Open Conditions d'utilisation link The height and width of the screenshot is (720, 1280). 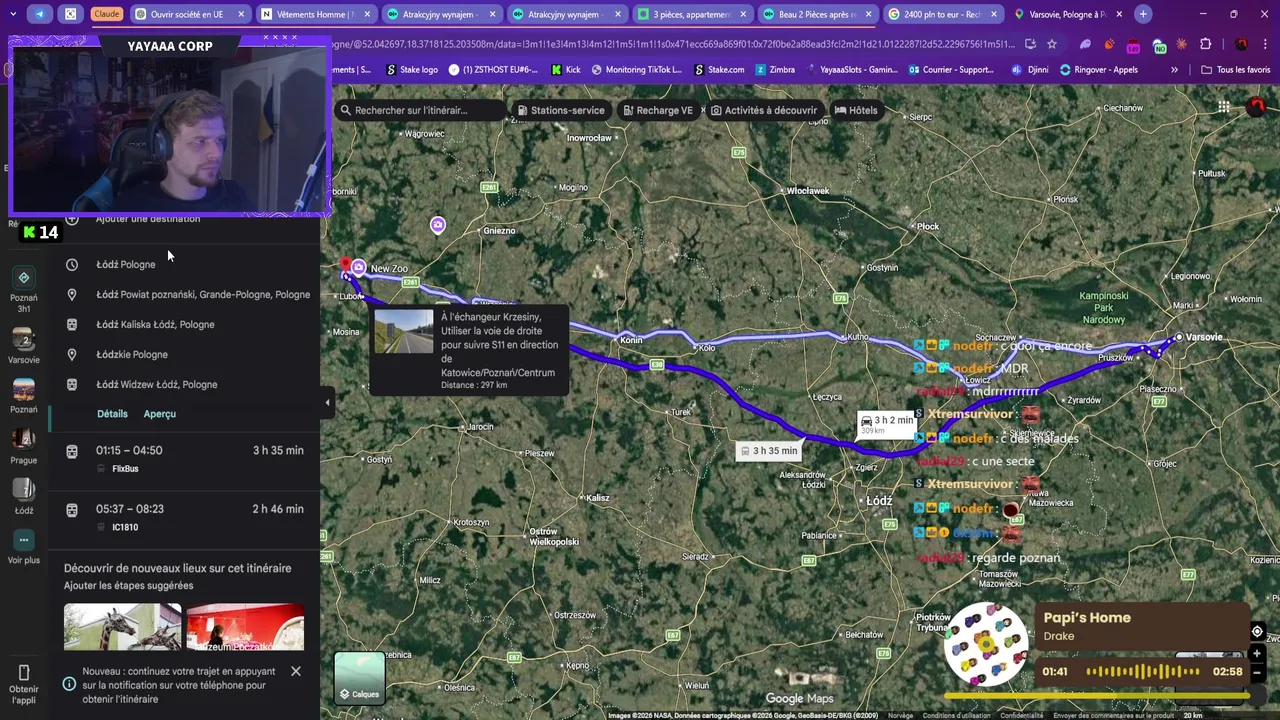(x=957, y=715)
